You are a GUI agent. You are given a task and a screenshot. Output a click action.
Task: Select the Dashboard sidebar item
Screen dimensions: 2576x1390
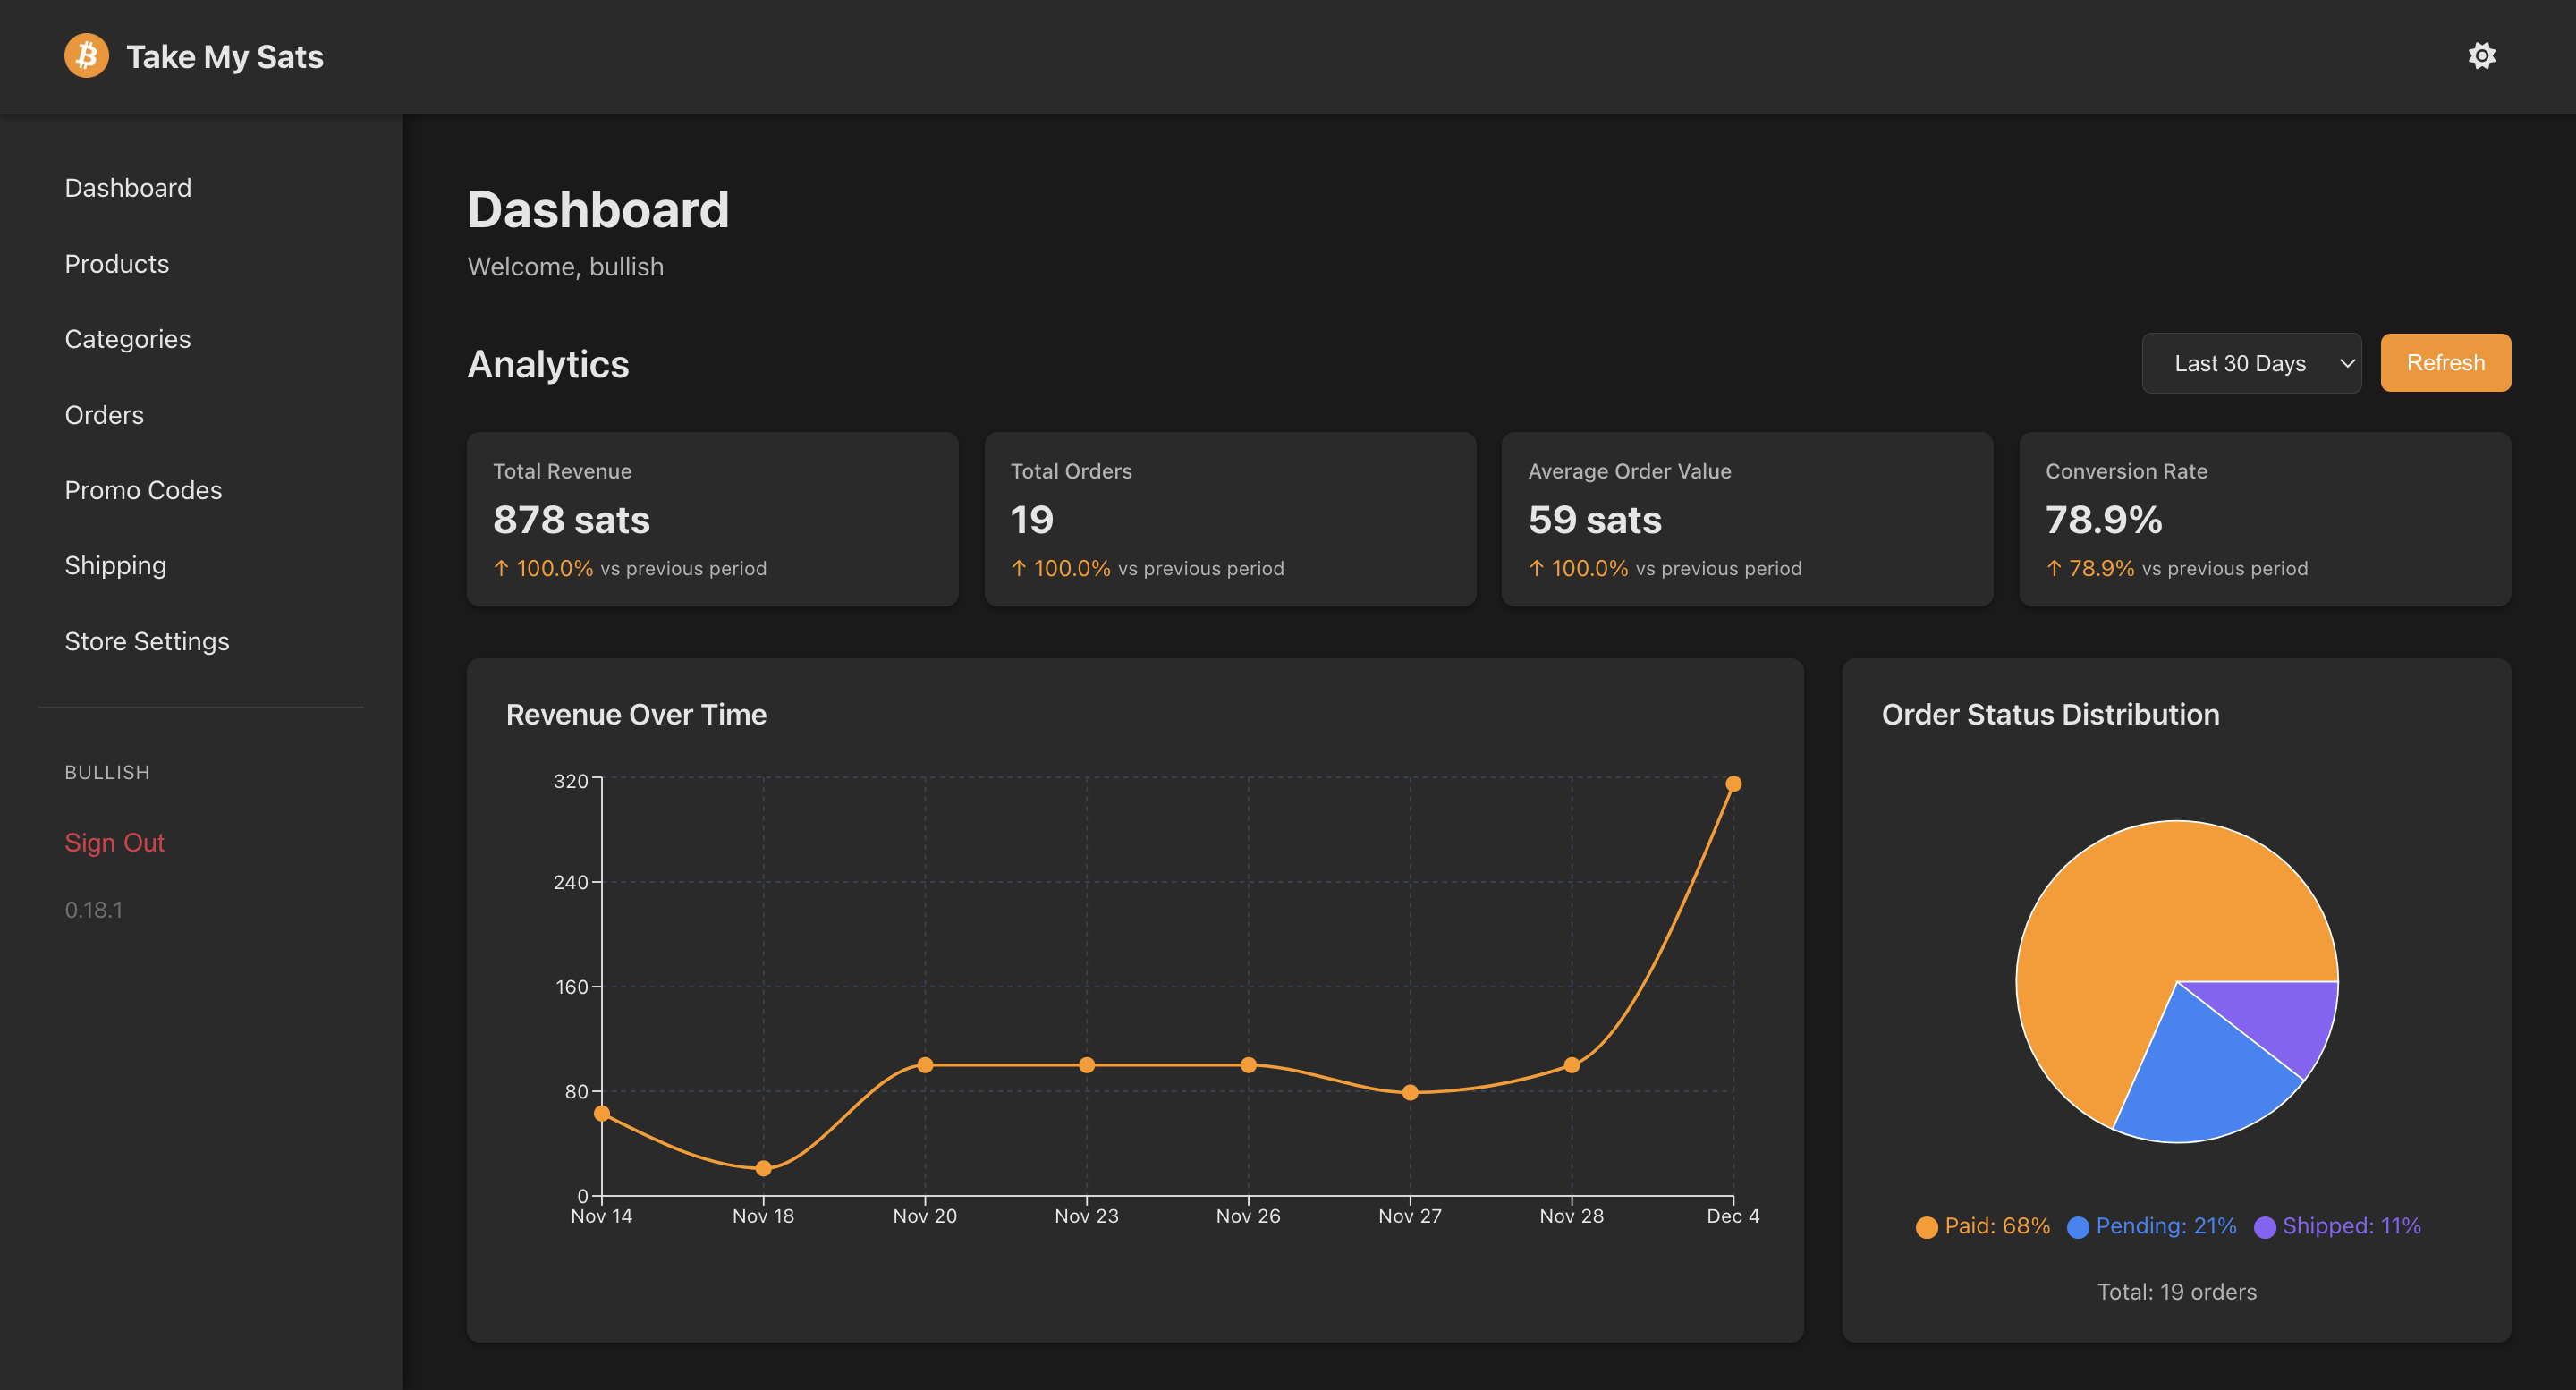pyautogui.click(x=127, y=188)
